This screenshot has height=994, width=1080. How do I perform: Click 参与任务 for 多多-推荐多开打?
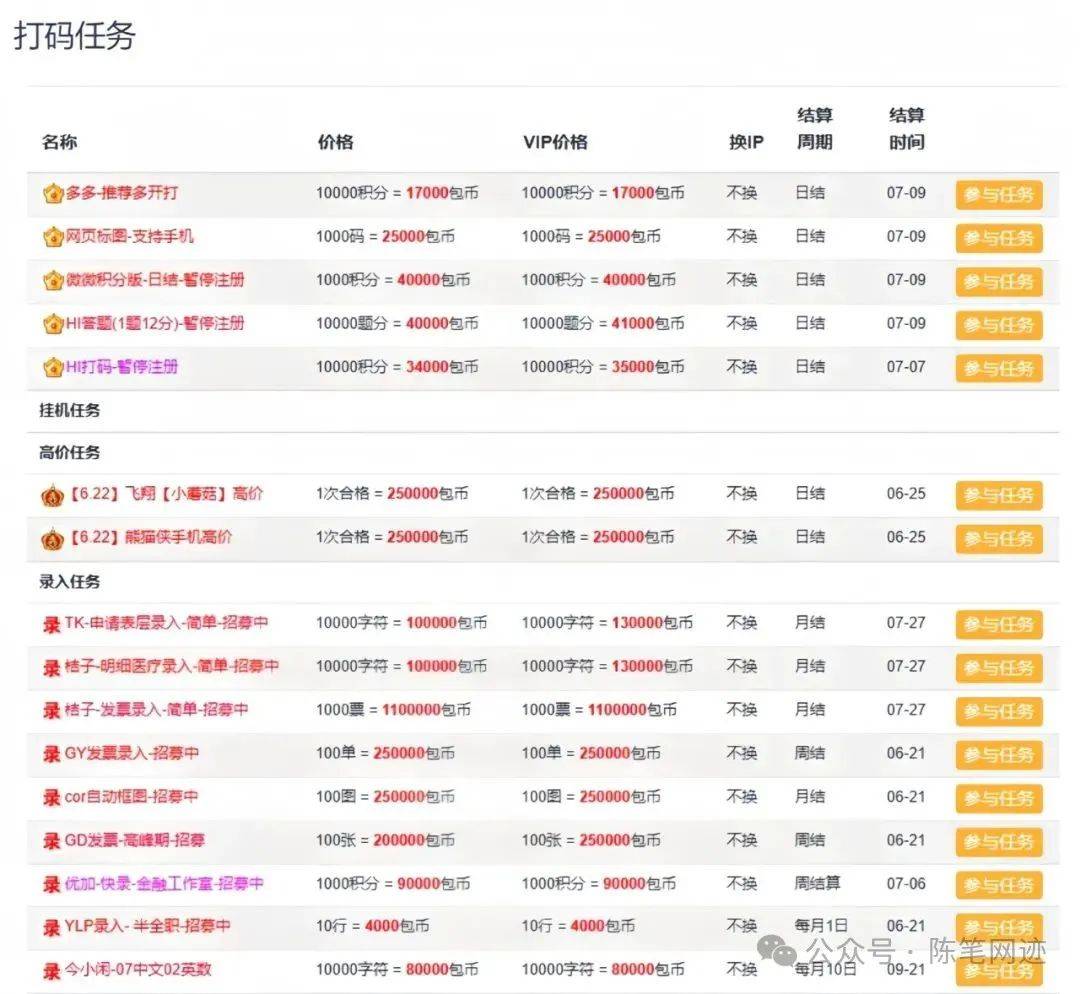(999, 195)
